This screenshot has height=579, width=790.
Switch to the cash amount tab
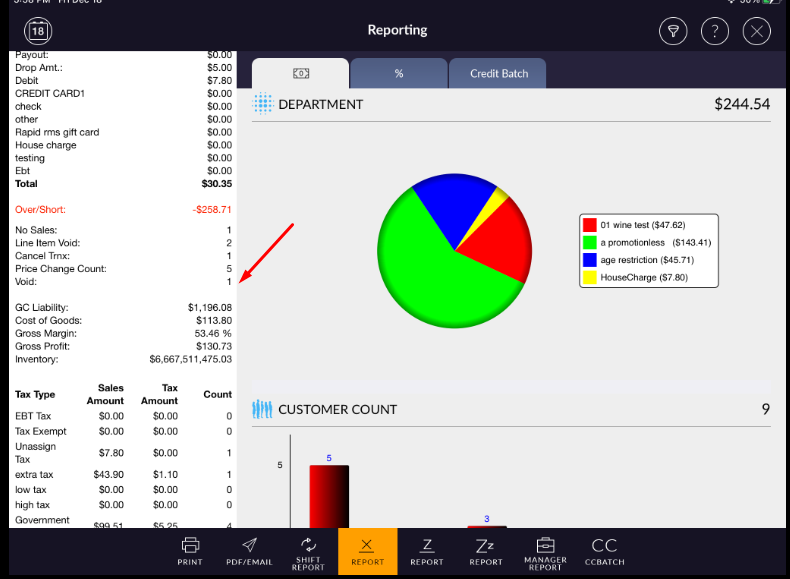click(300, 74)
